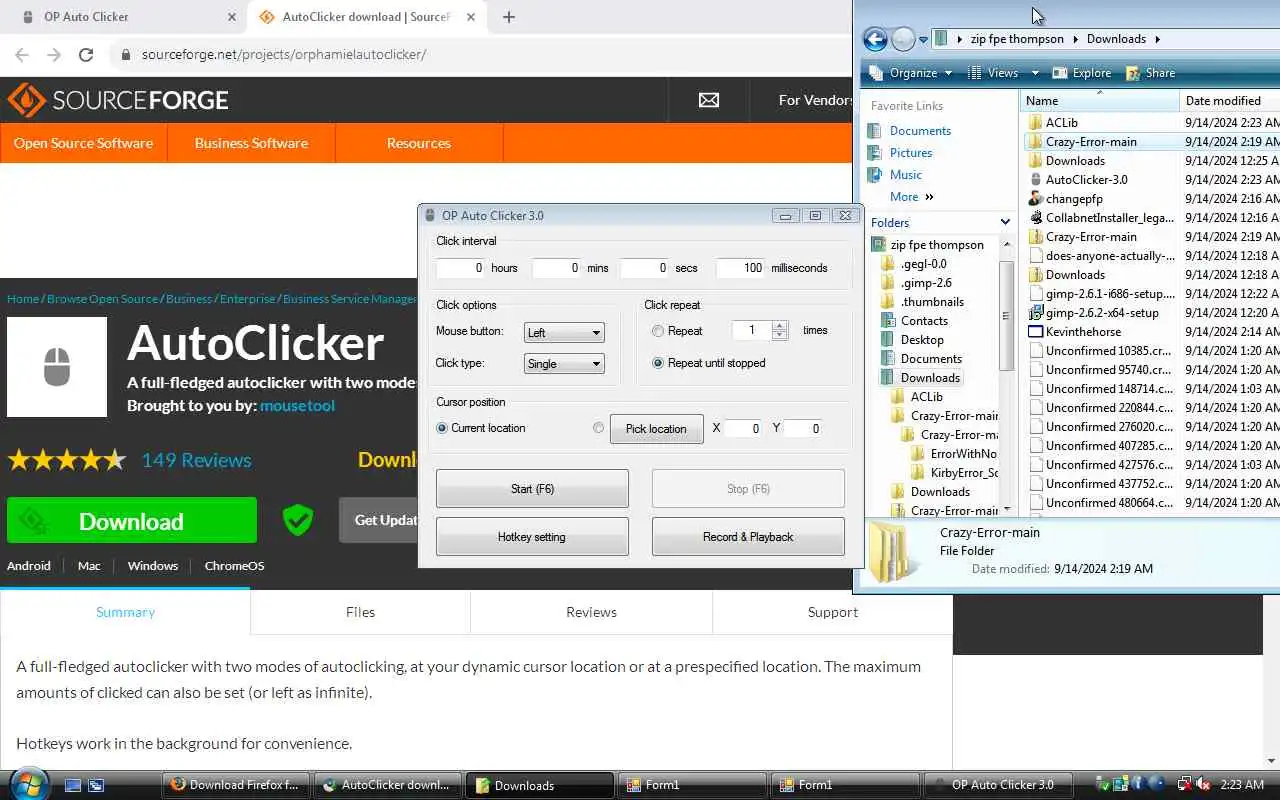Select Repeat until stopped option
This screenshot has width=1280, height=800.
click(x=657, y=363)
